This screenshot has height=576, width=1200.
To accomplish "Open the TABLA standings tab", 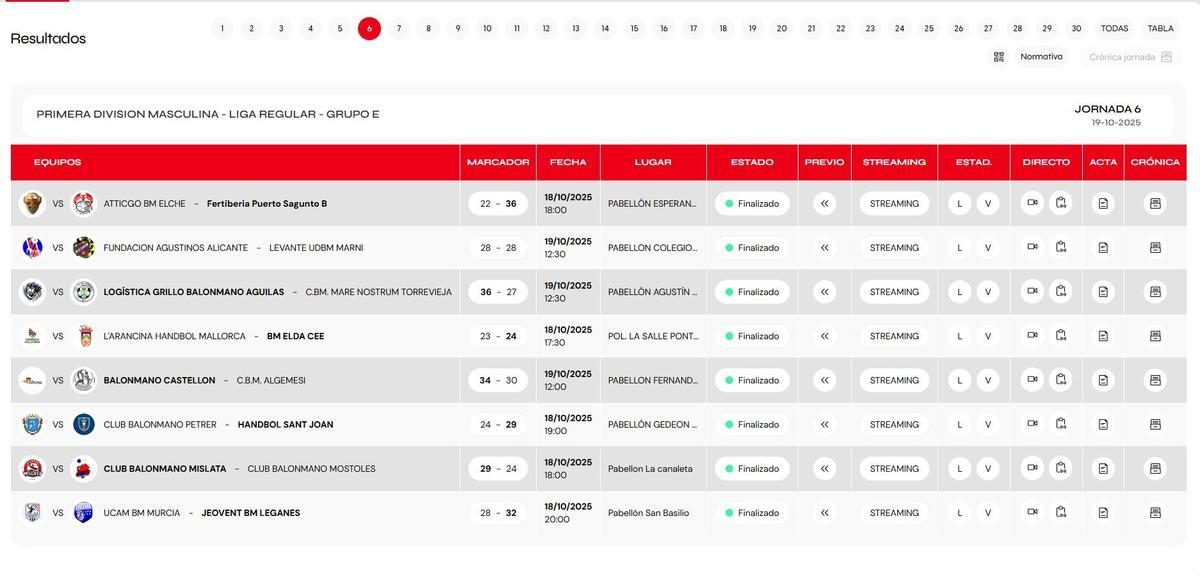I will [1160, 29].
